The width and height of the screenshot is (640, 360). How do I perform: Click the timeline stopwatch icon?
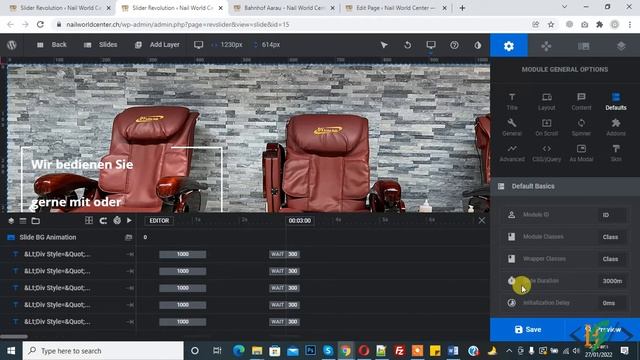tap(117, 220)
